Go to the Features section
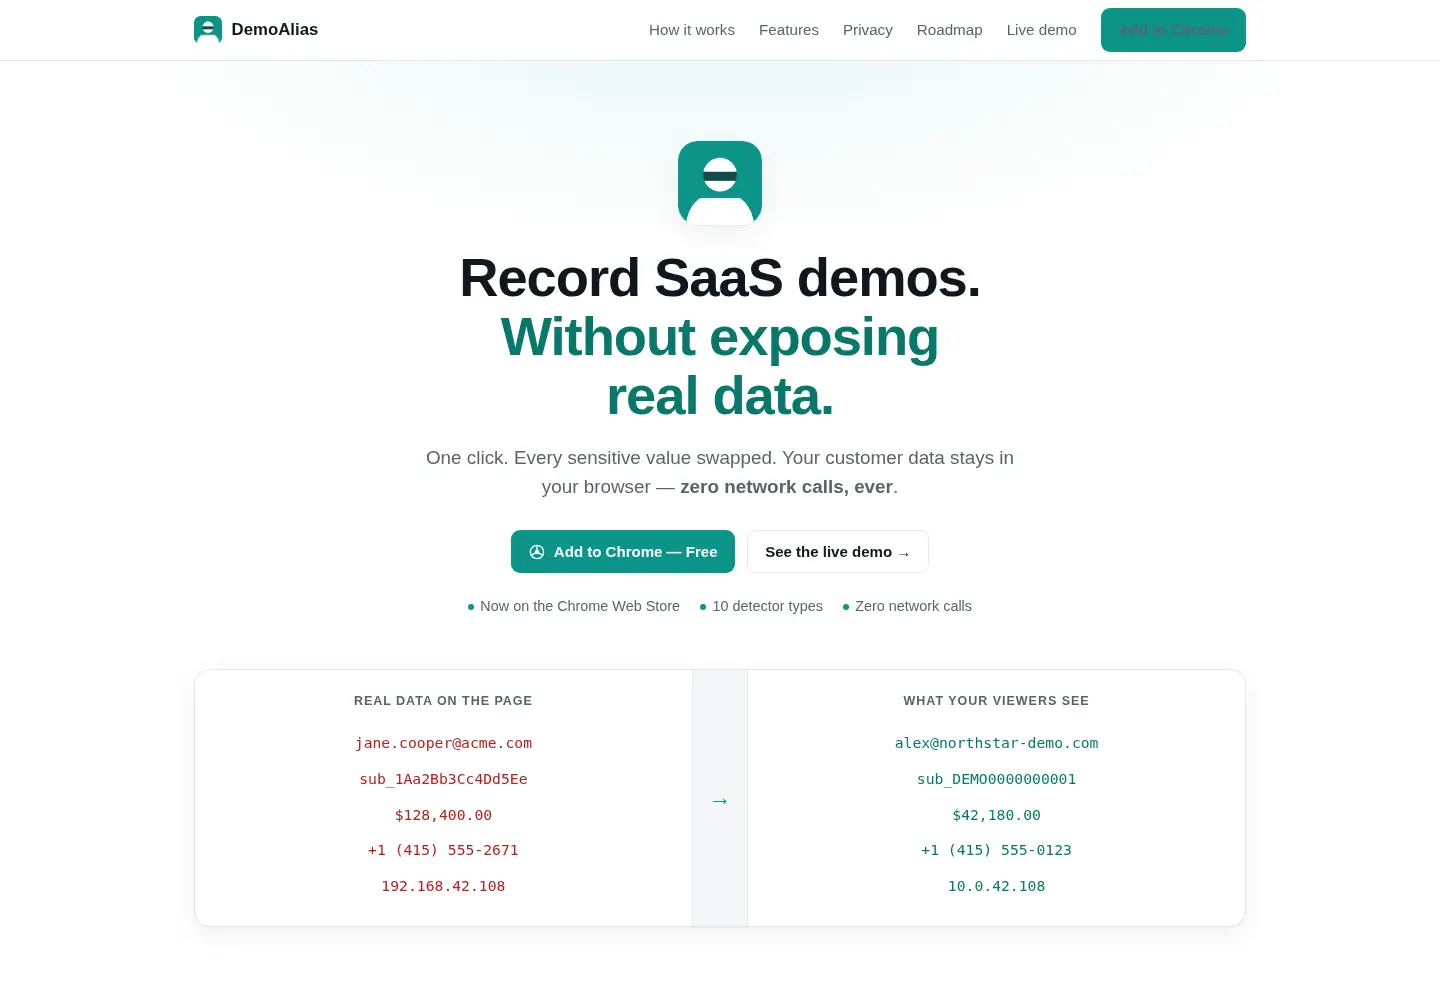The width and height of the screenshot is (1440, 1000). click(789, 30)
